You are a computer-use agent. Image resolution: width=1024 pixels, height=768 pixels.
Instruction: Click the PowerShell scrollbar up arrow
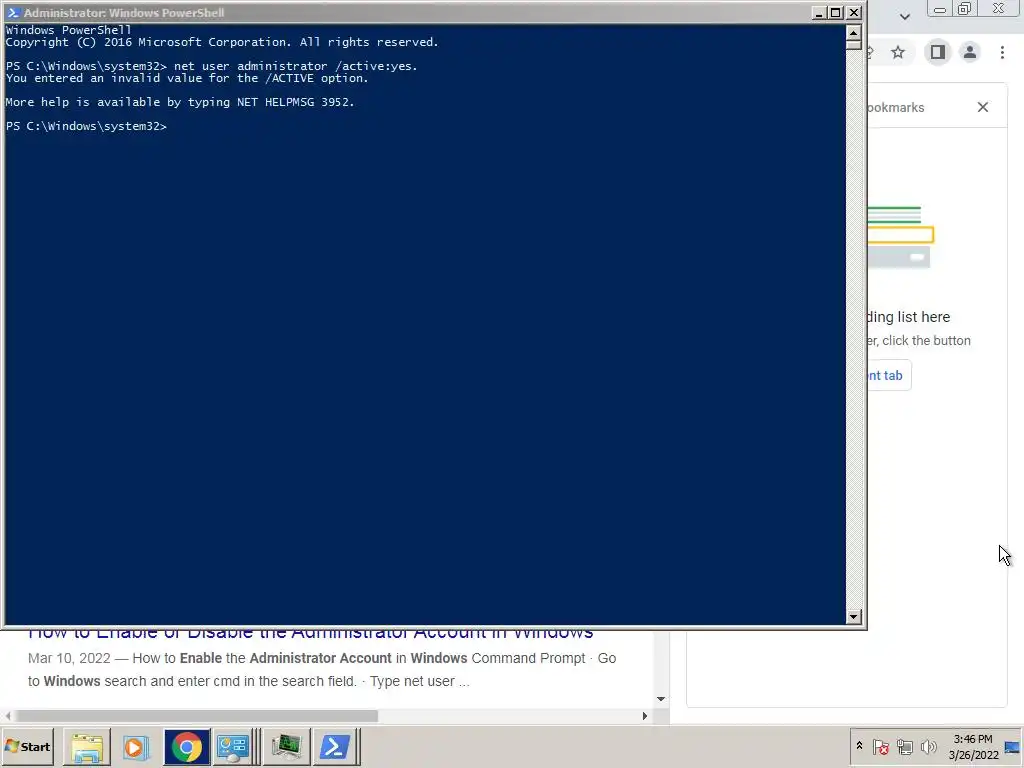(x=854, y=31)
